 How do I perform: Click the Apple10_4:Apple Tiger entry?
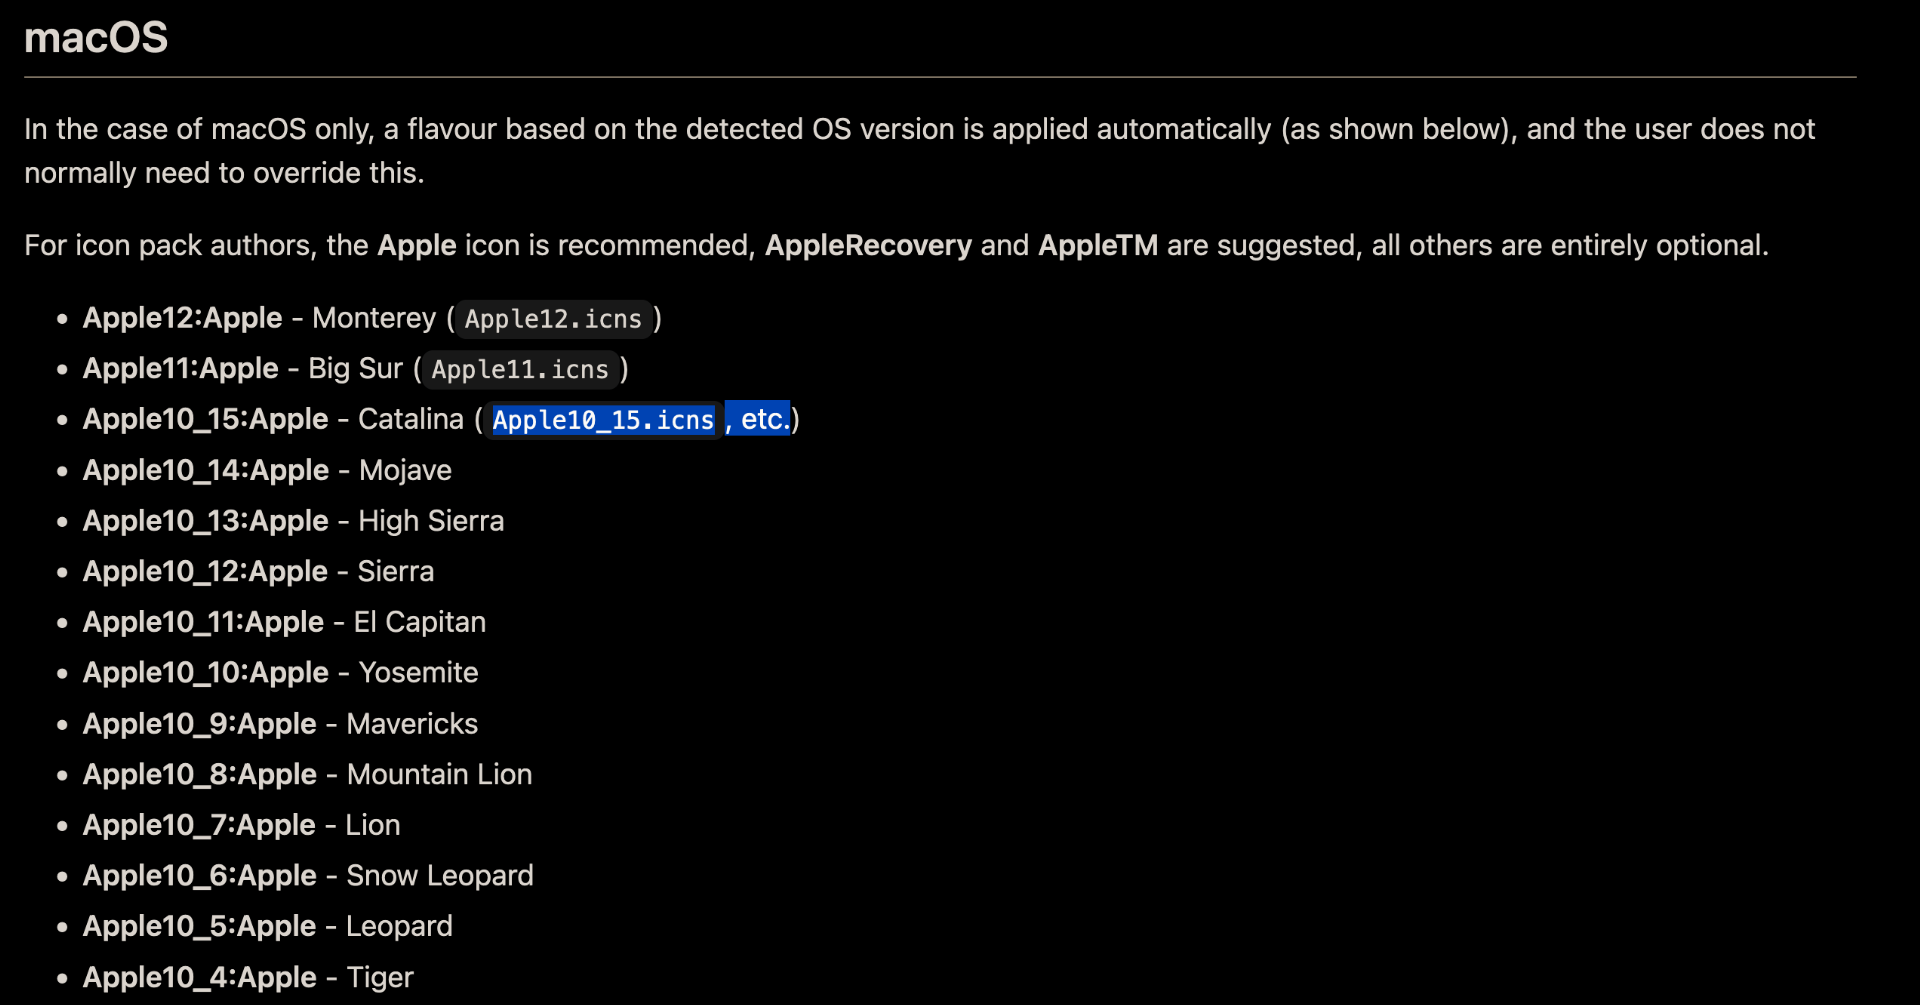(248, 977)
